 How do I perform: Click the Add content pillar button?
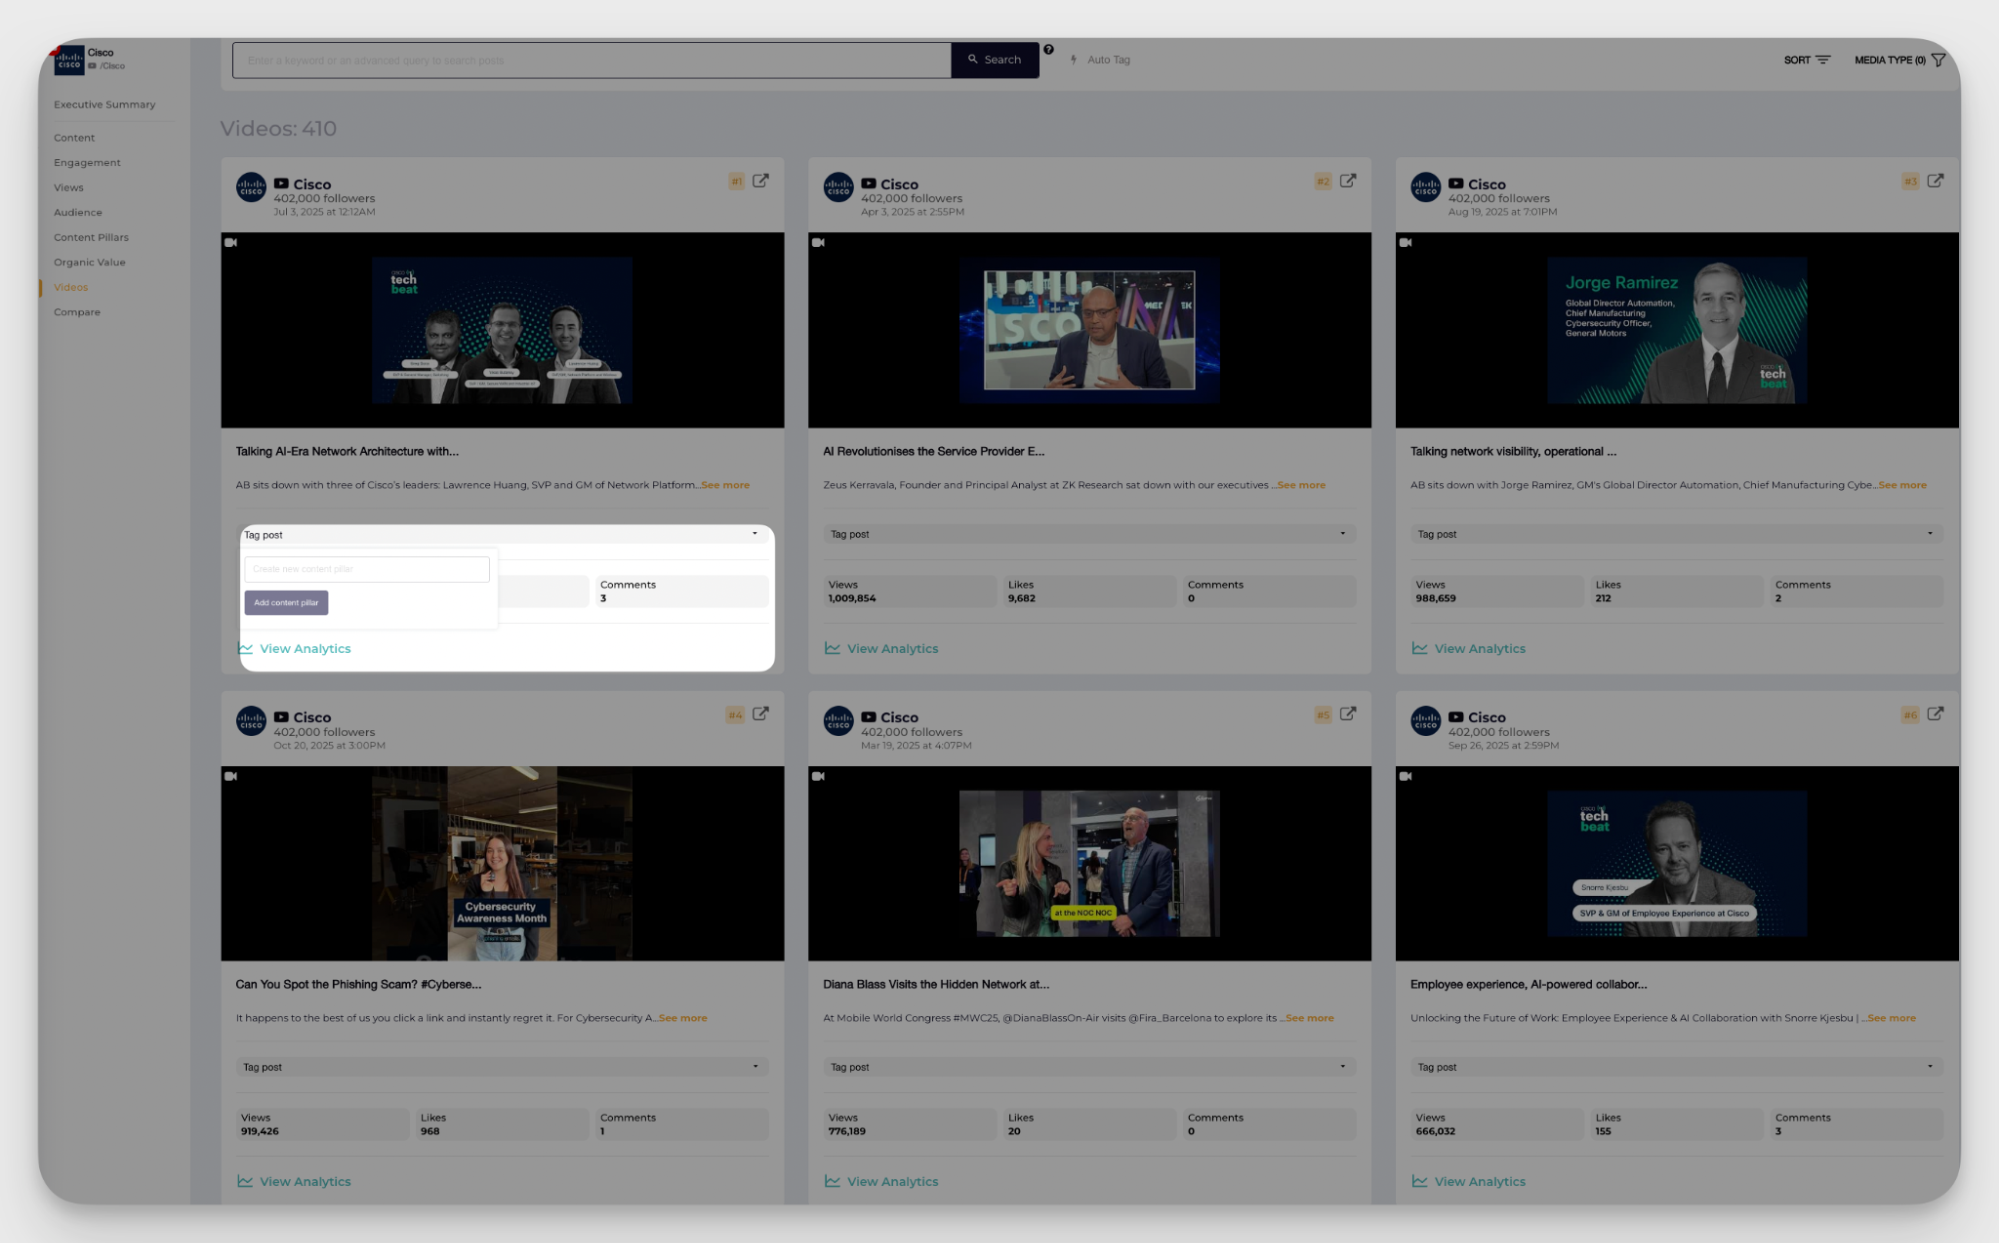286,602
